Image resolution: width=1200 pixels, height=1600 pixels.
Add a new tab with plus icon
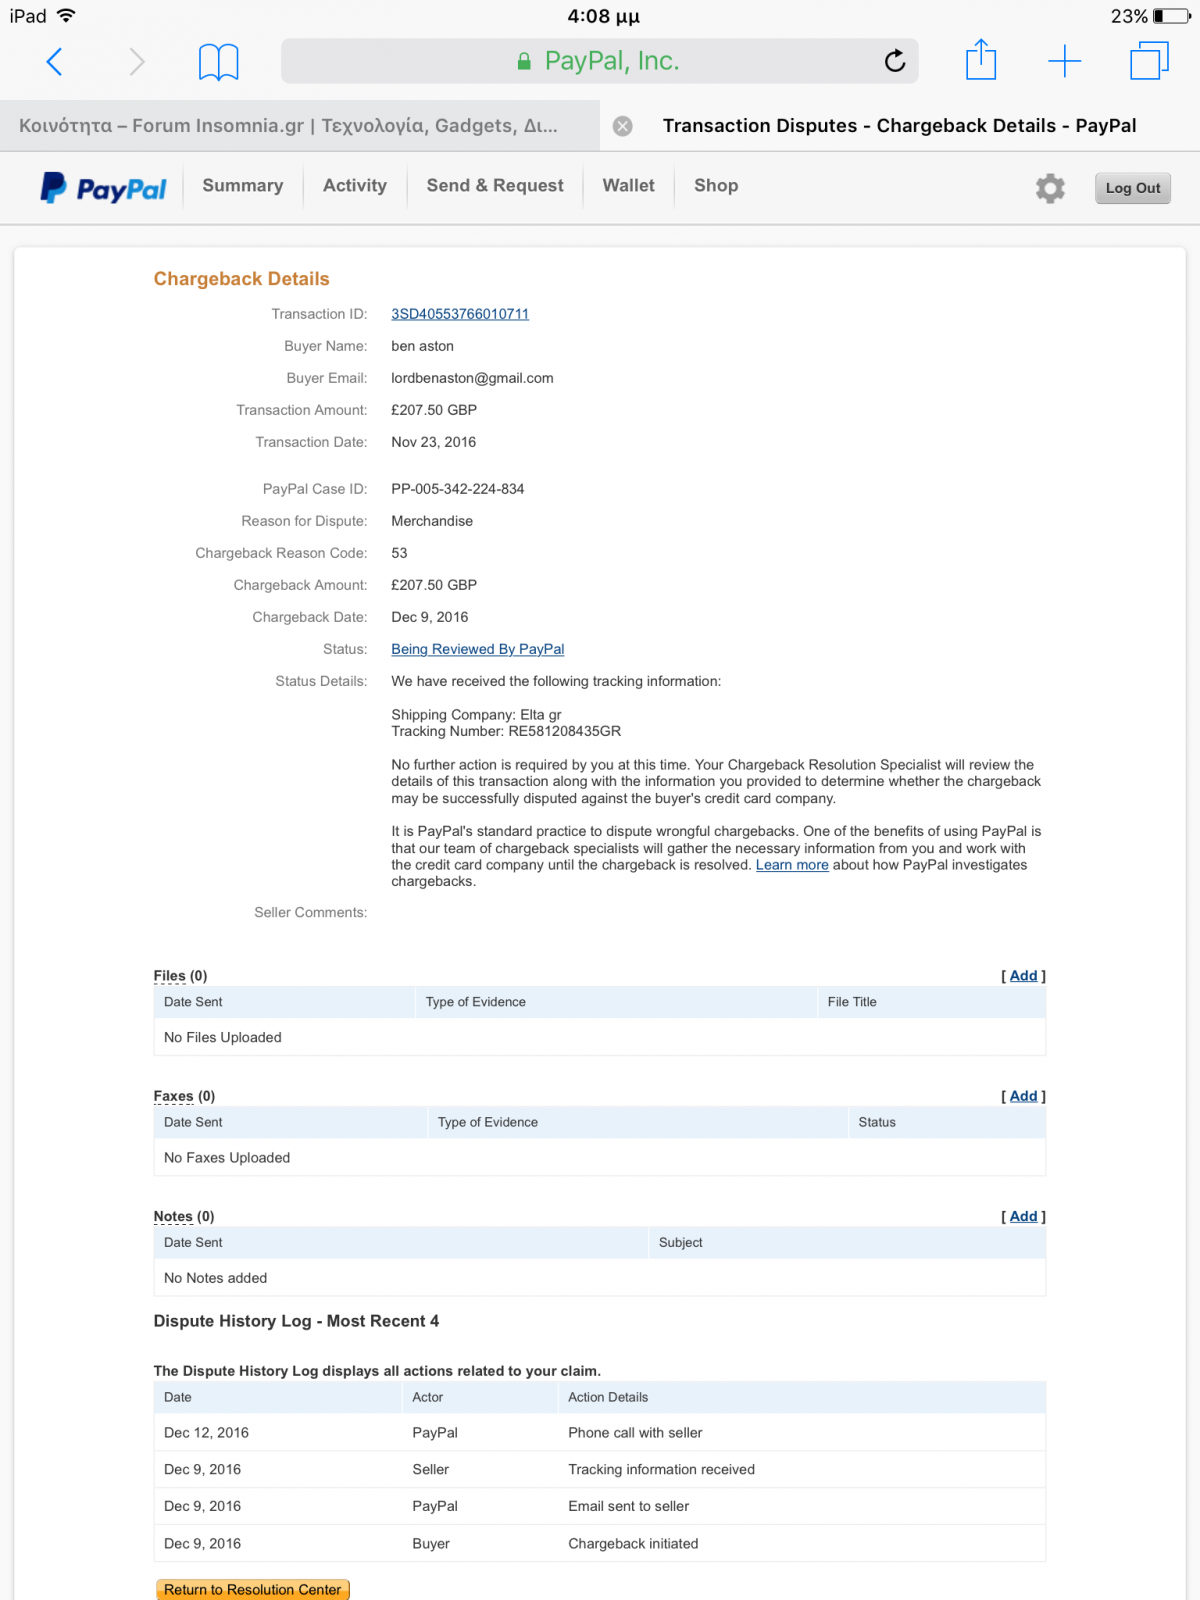1064,61
